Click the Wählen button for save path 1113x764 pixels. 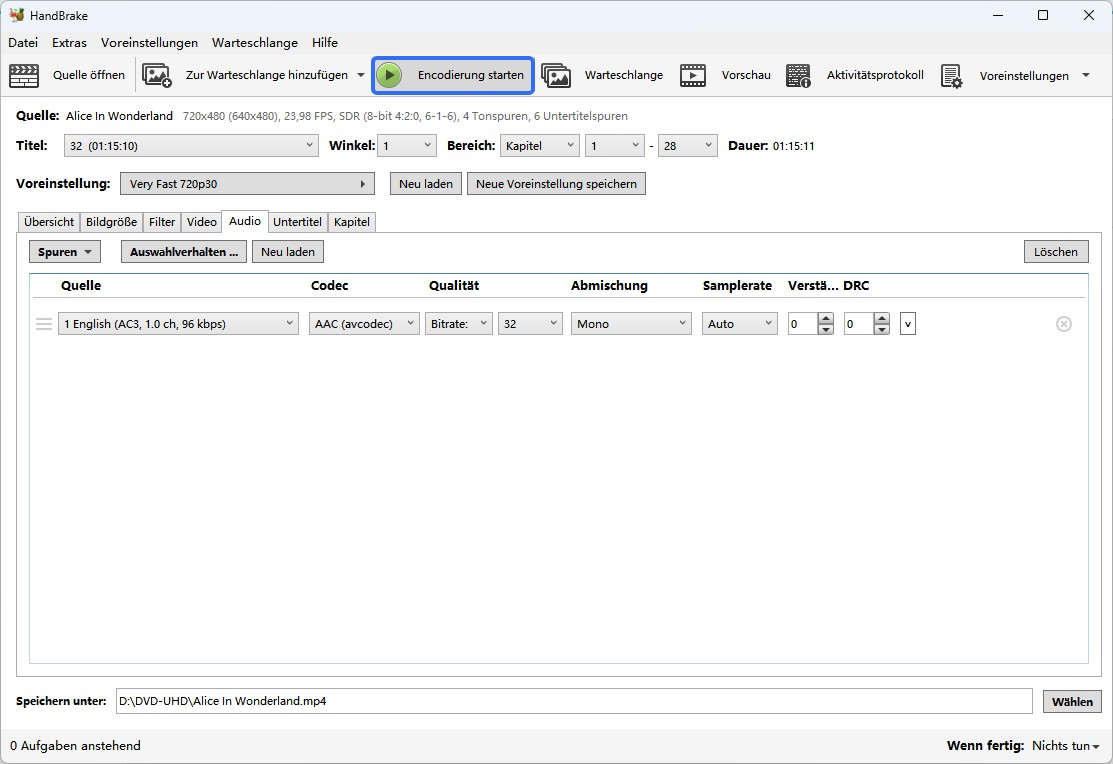point(1073,702)
